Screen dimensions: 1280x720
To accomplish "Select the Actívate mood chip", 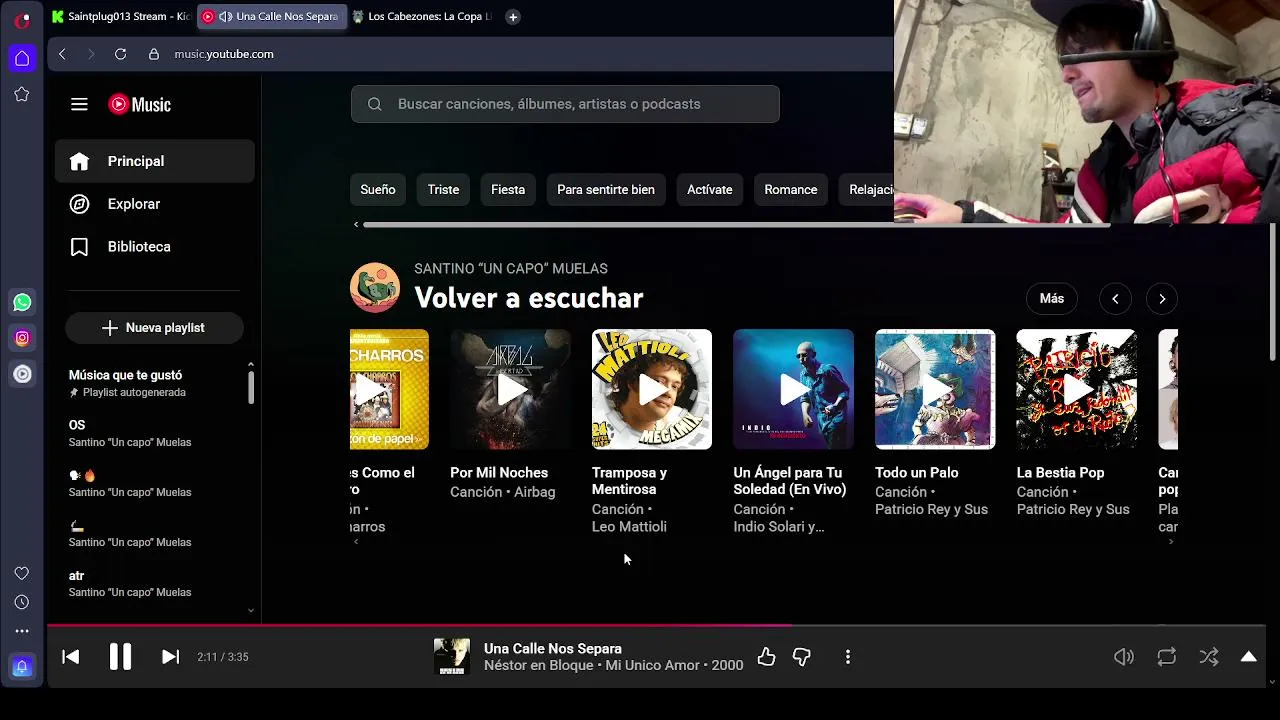I will click(710, 190).
